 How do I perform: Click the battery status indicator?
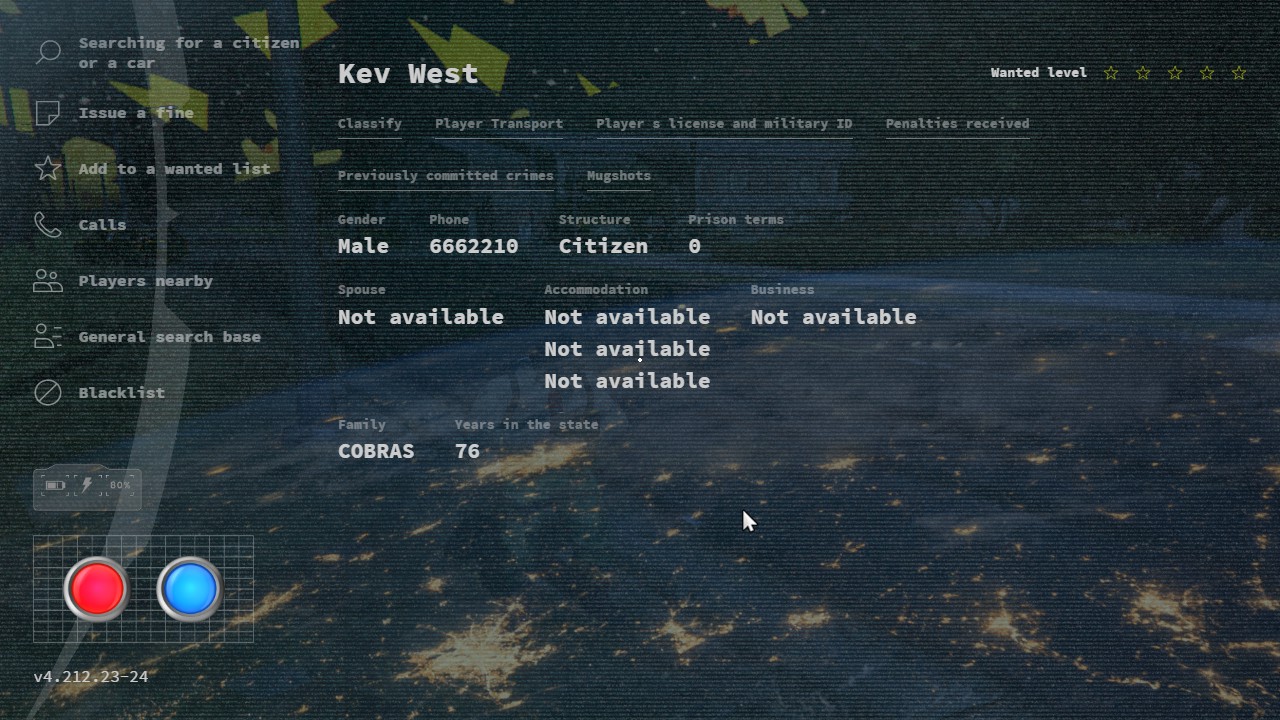[x=87, y=487]
